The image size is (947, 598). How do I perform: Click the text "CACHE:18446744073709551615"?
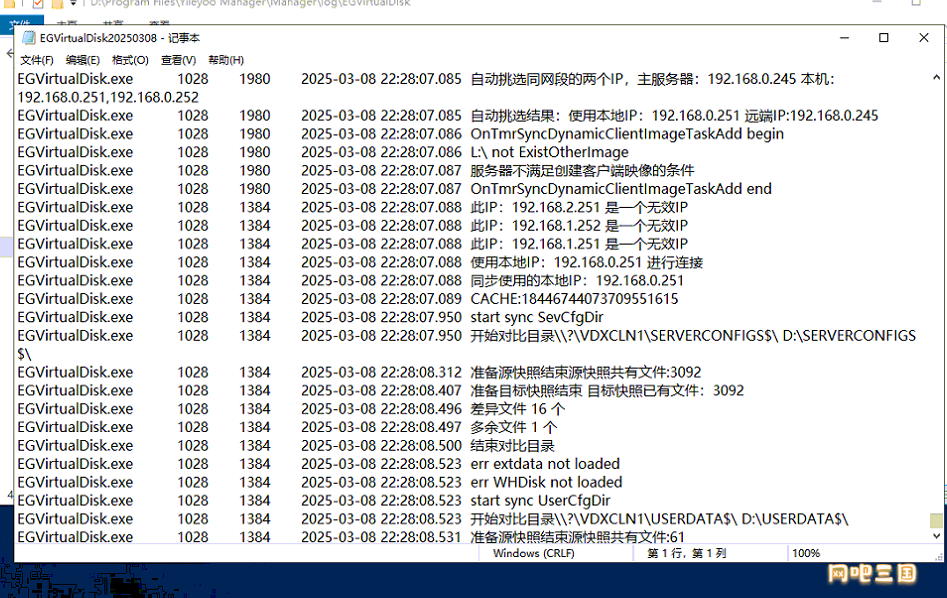(x=574, y=299)
